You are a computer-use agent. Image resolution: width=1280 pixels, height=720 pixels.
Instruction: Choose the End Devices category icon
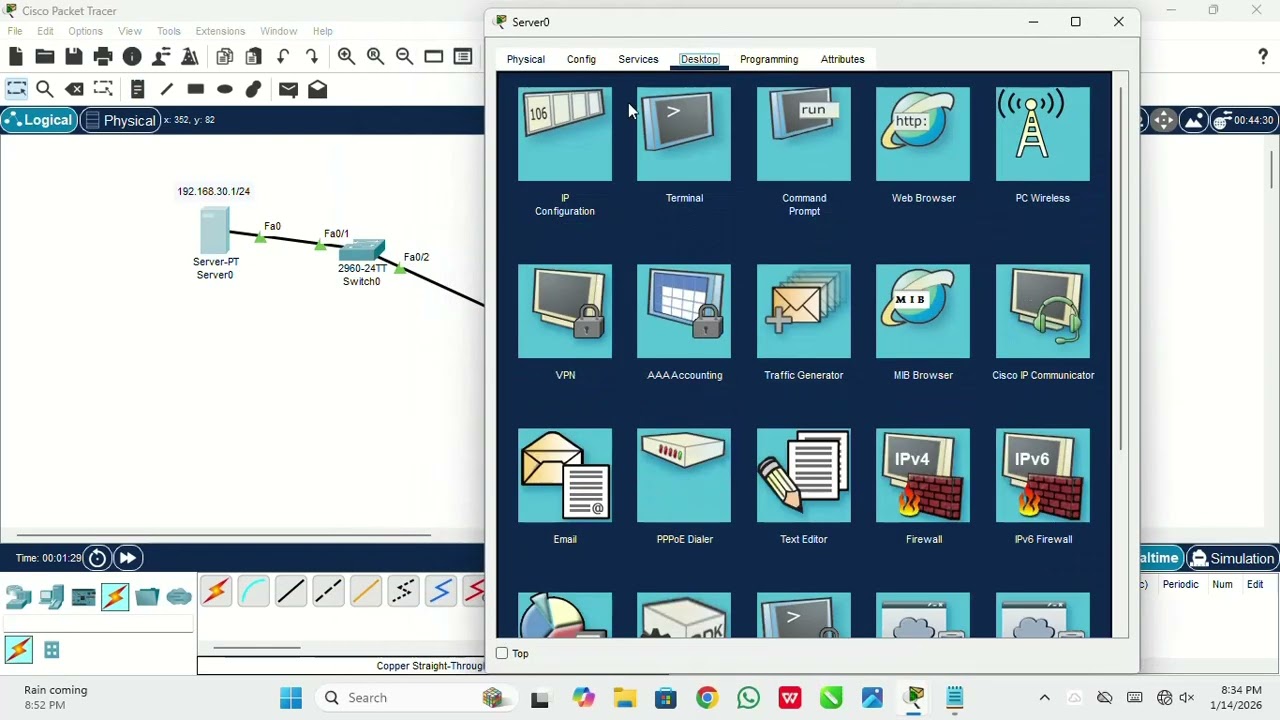point(51,597)
